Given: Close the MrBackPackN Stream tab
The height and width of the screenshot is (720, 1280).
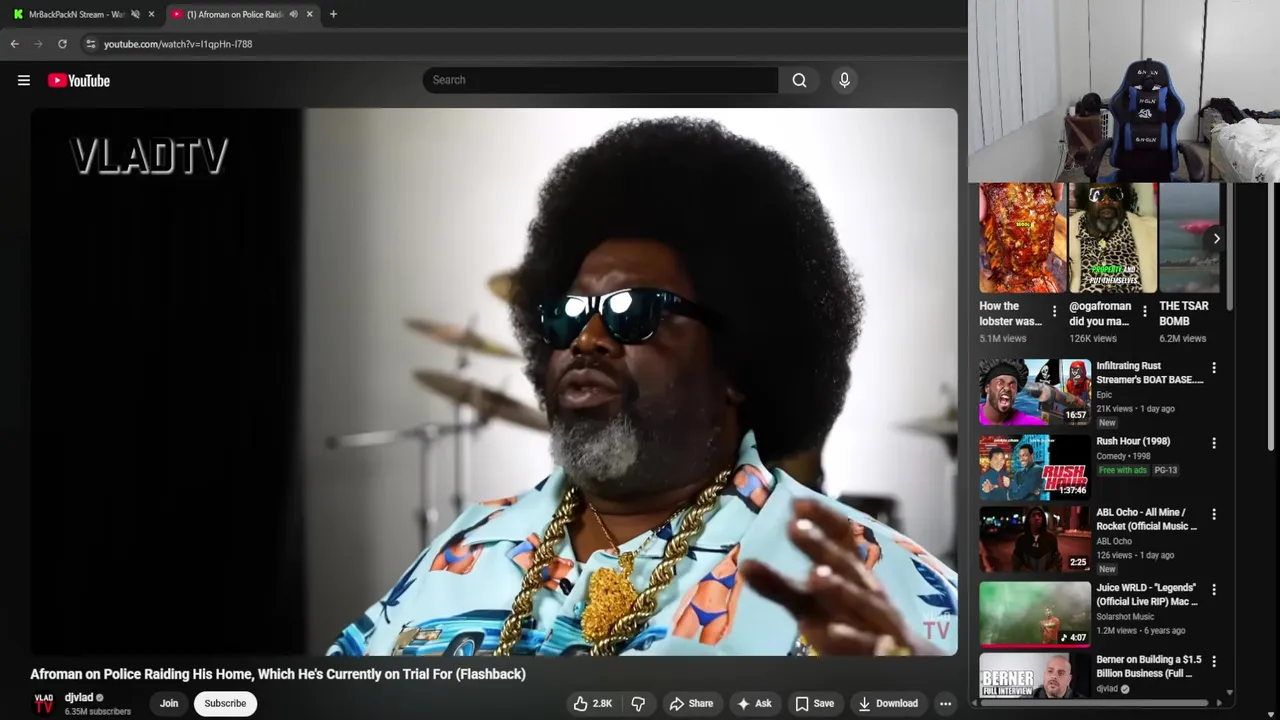Looking at the screenshot, I should tap(151, 14).
